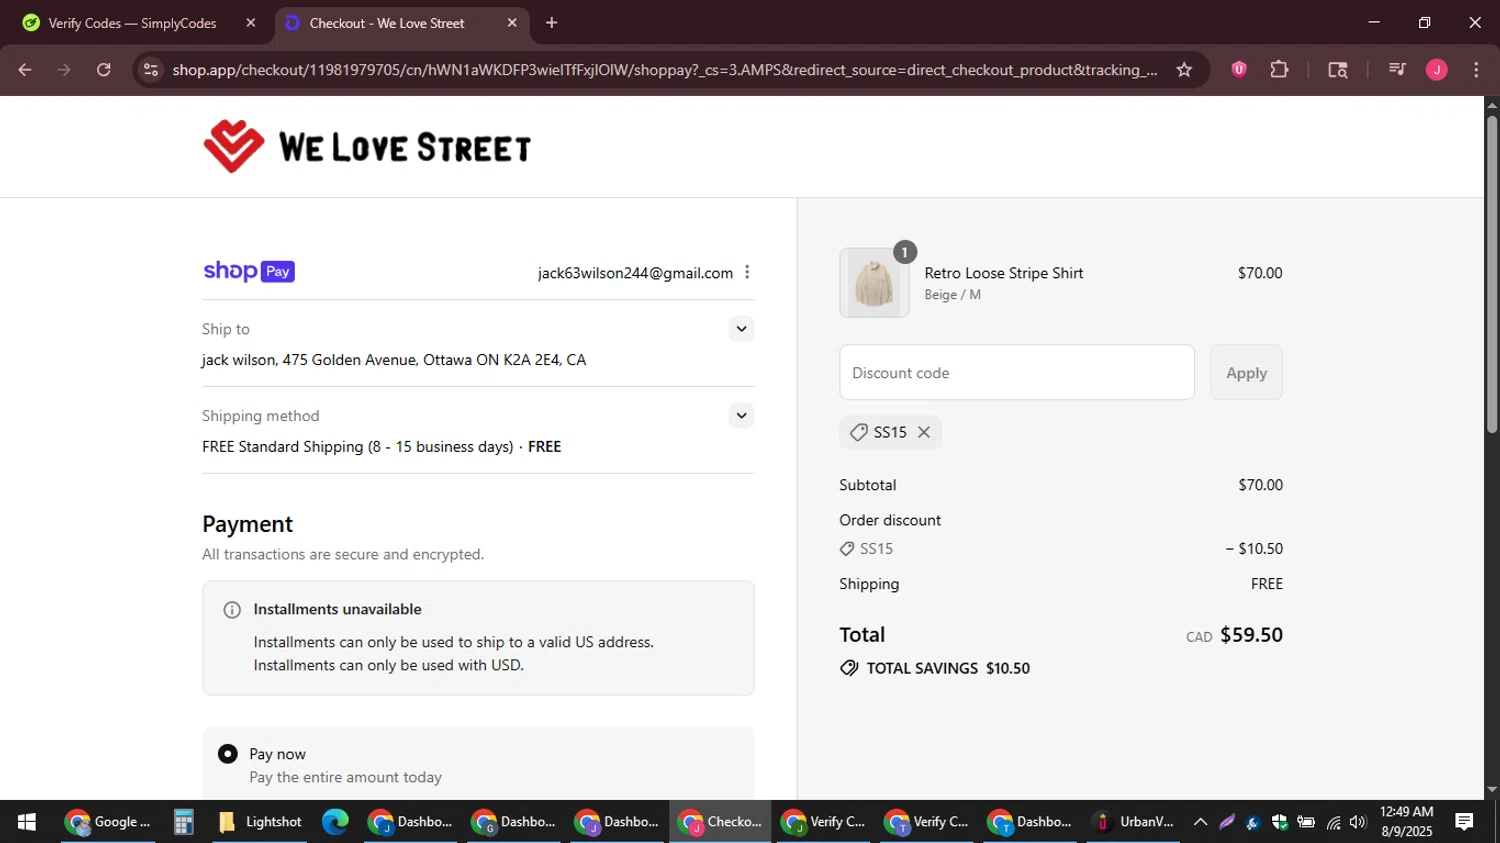Open Google Chrome taskbar item

click(108, 822)
